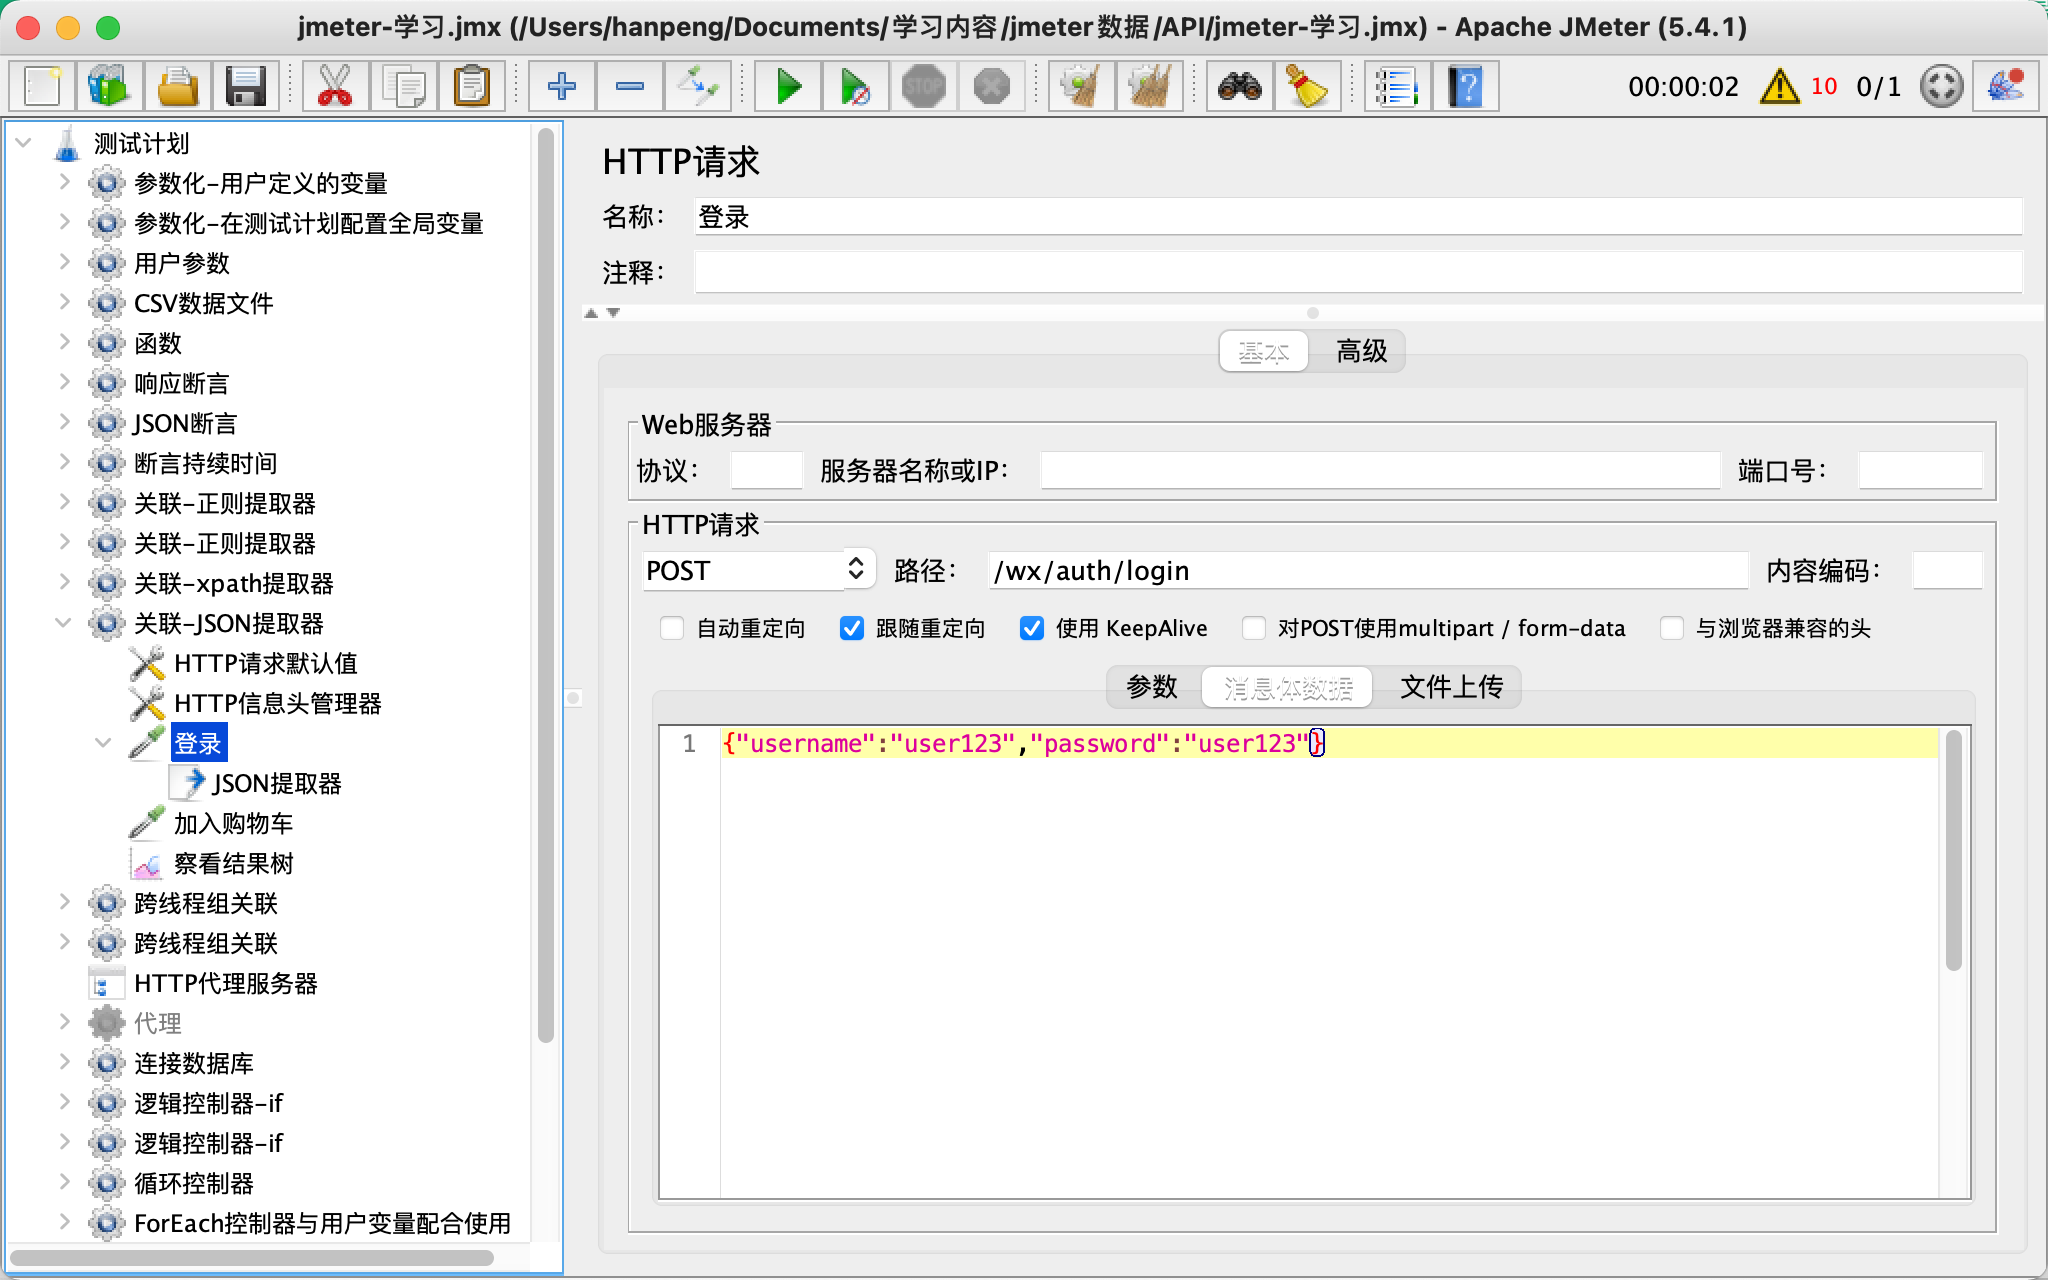Click the 路径 field containing /wx/auth/login

click(1366, 570)
